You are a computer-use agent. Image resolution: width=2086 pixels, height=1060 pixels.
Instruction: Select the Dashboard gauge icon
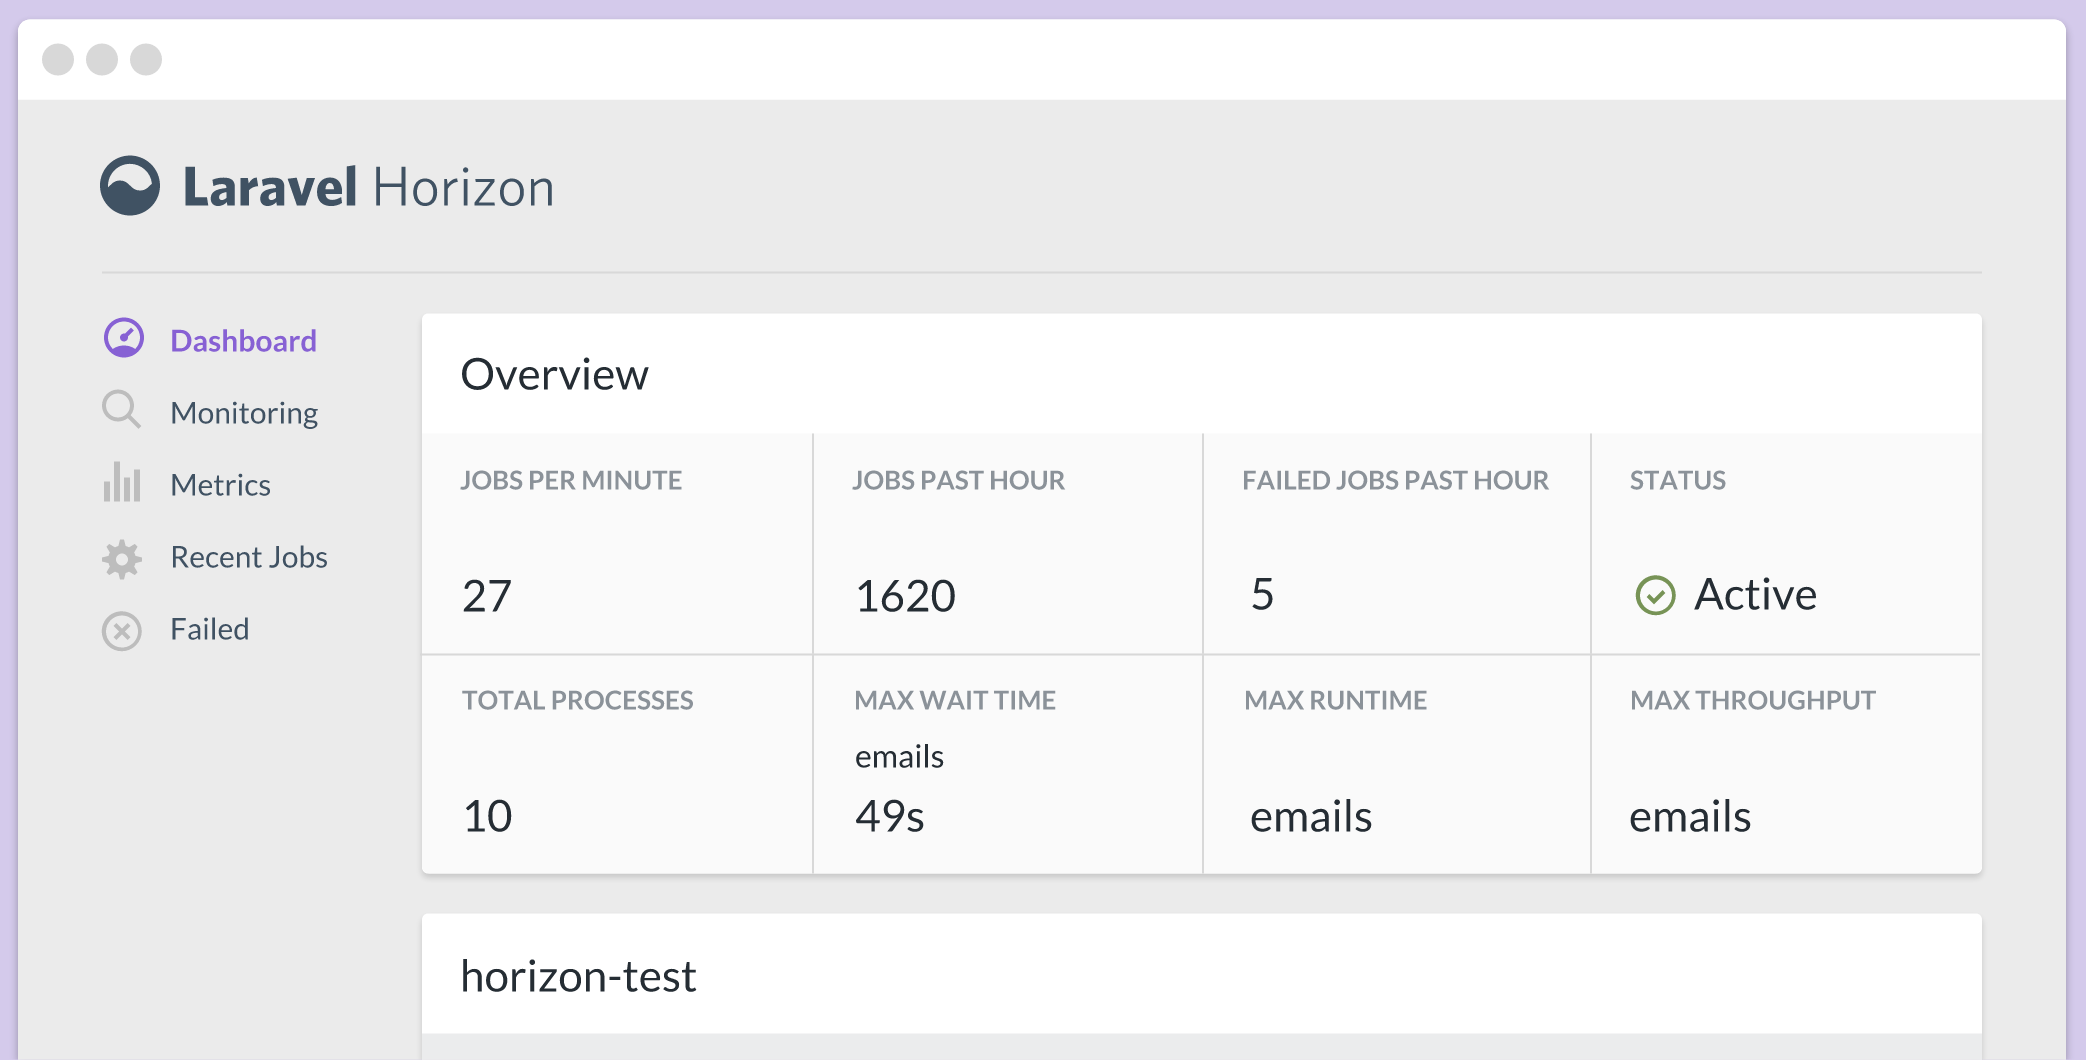121,339
